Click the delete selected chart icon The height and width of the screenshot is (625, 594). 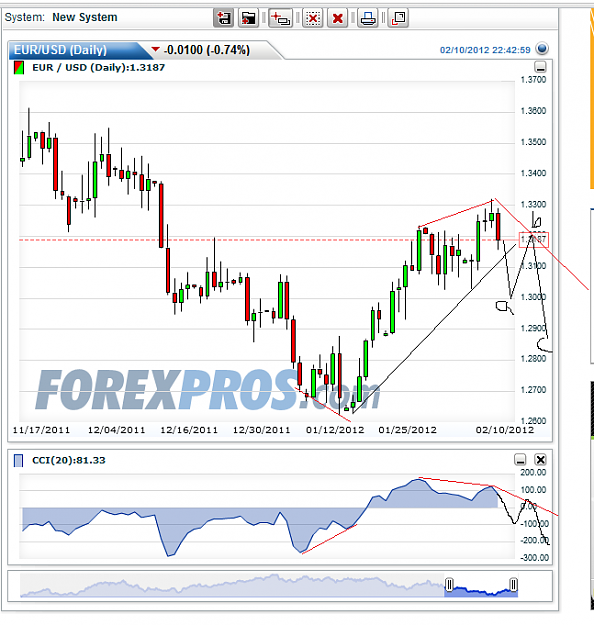313,18
